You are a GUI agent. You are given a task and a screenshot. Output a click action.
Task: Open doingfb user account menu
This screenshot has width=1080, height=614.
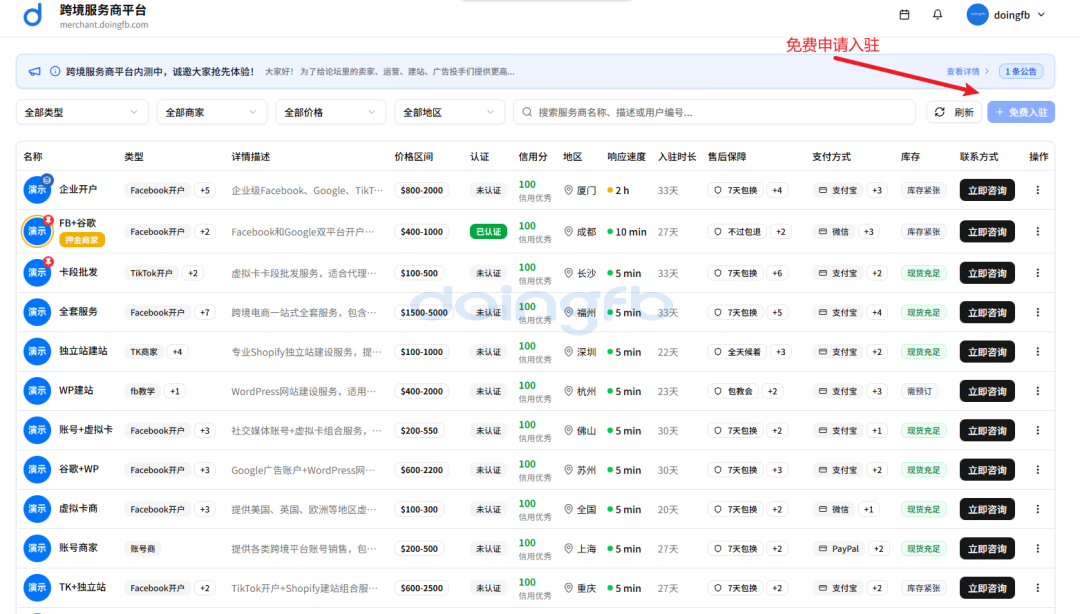pos(1006,15)
